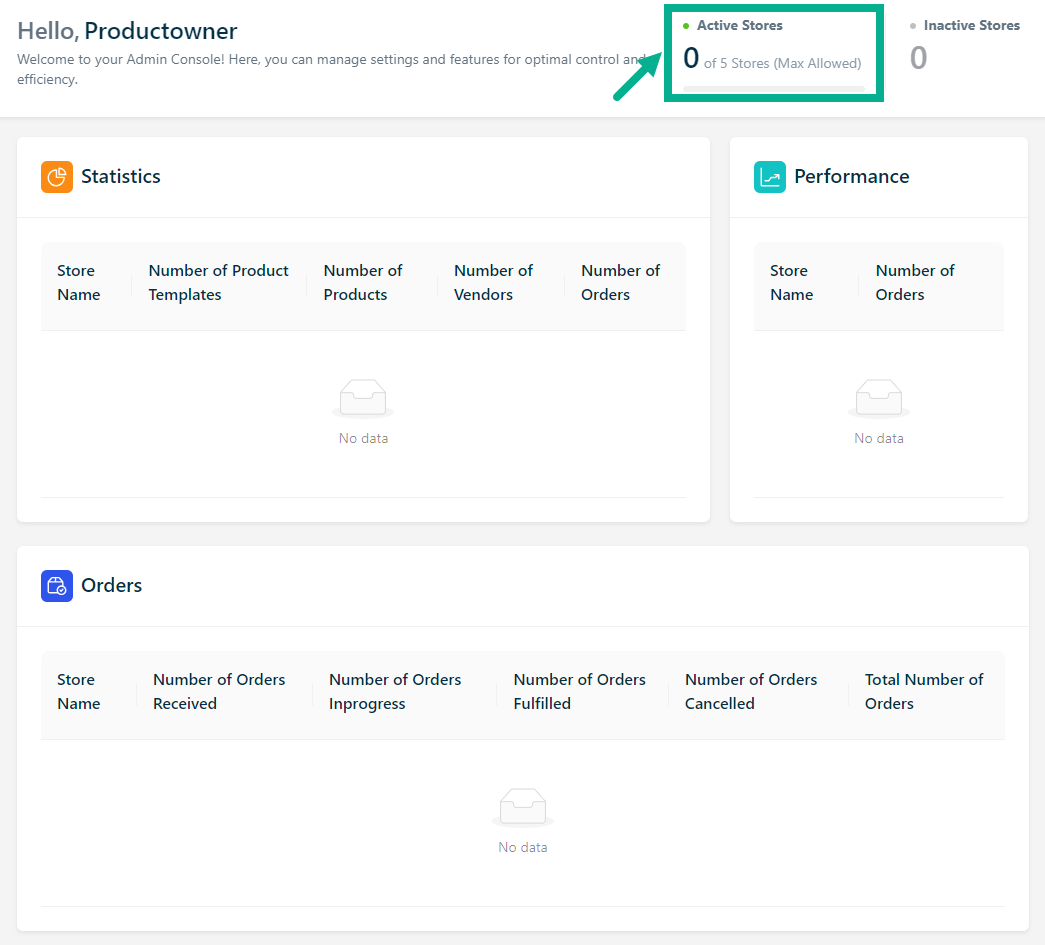Click the blue Orders box icon
The width and height of the screenshot is (1045, 945).
coord(57,586)
